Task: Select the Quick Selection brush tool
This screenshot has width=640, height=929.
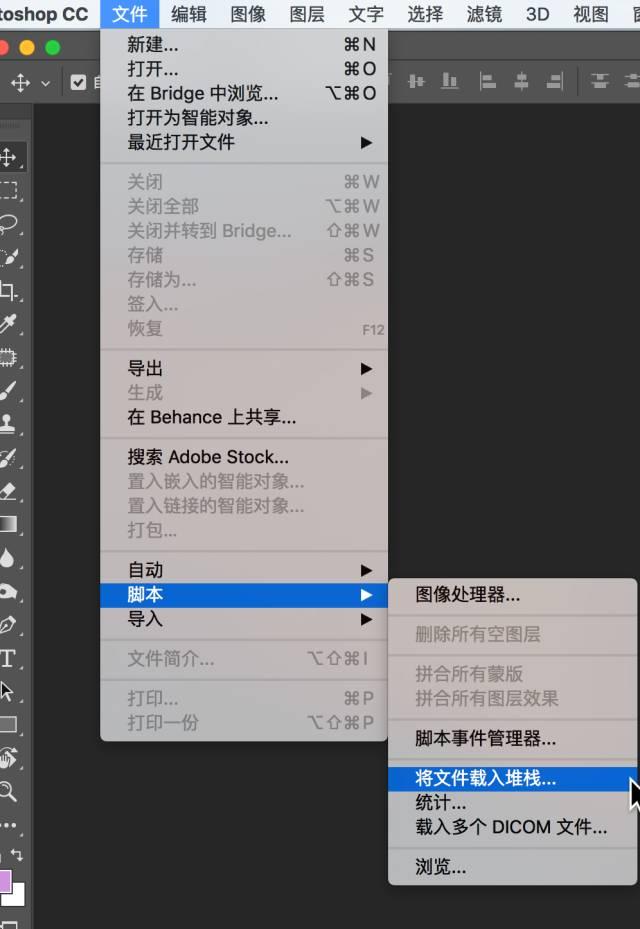Action: 8,257
